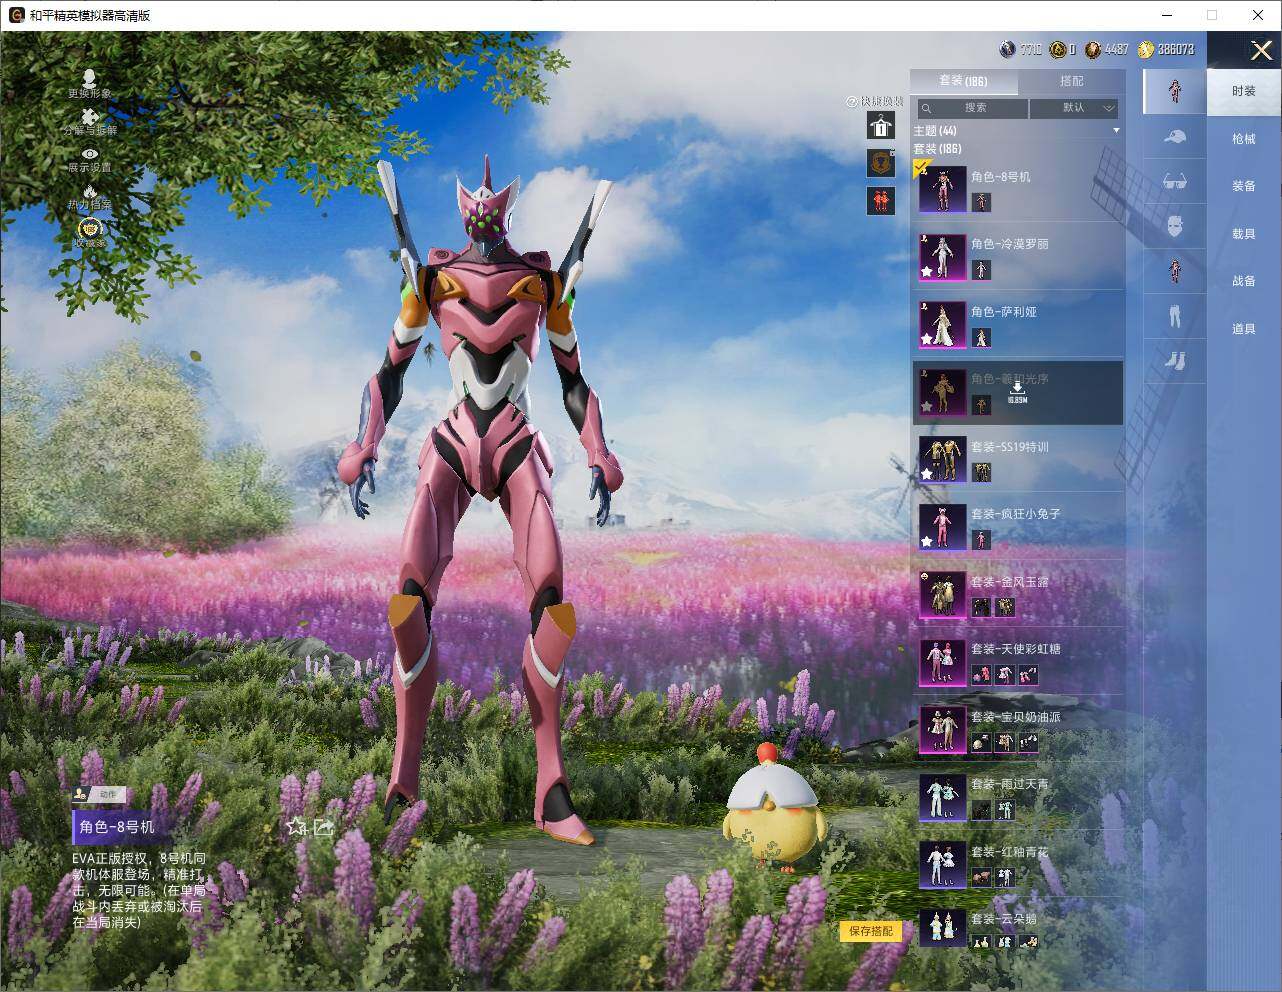Screen dimensions: 1282x992
Task: Switch to 战备 tab
Action: [x=1244, y=281]
